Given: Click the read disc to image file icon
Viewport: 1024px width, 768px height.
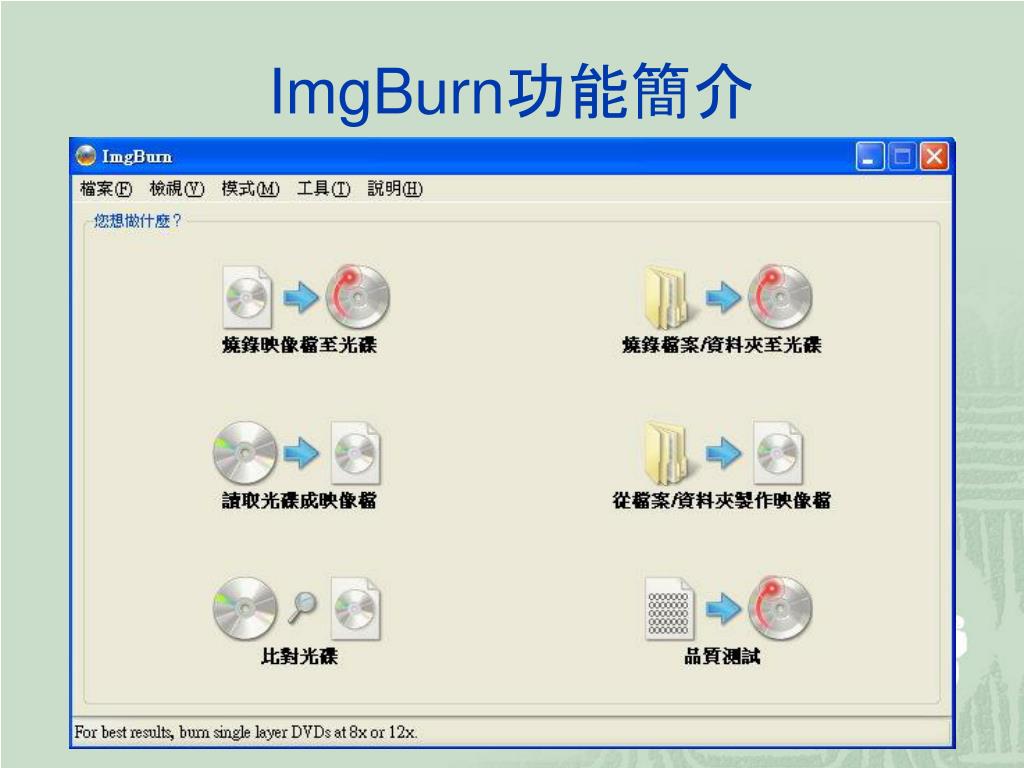Looking at the screenshot, I should click(297, 453).
